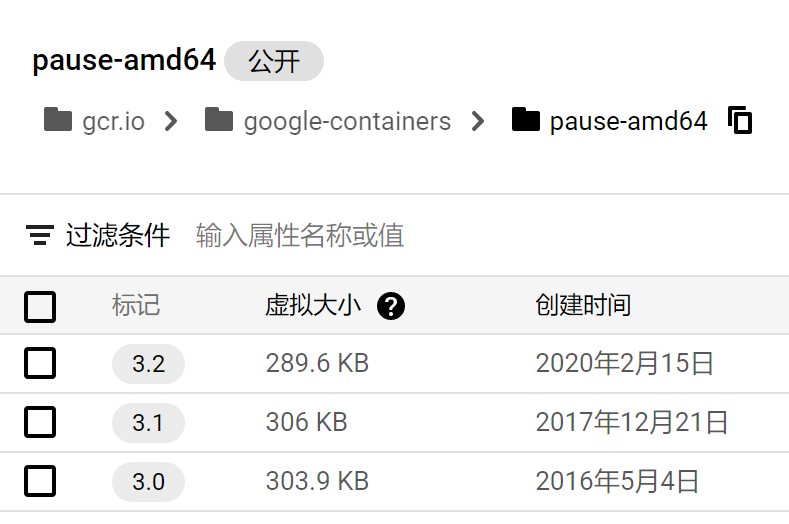789x524 pixels.
Task: Click the black pause-amd64 folder icon
Action: point(526,119)
